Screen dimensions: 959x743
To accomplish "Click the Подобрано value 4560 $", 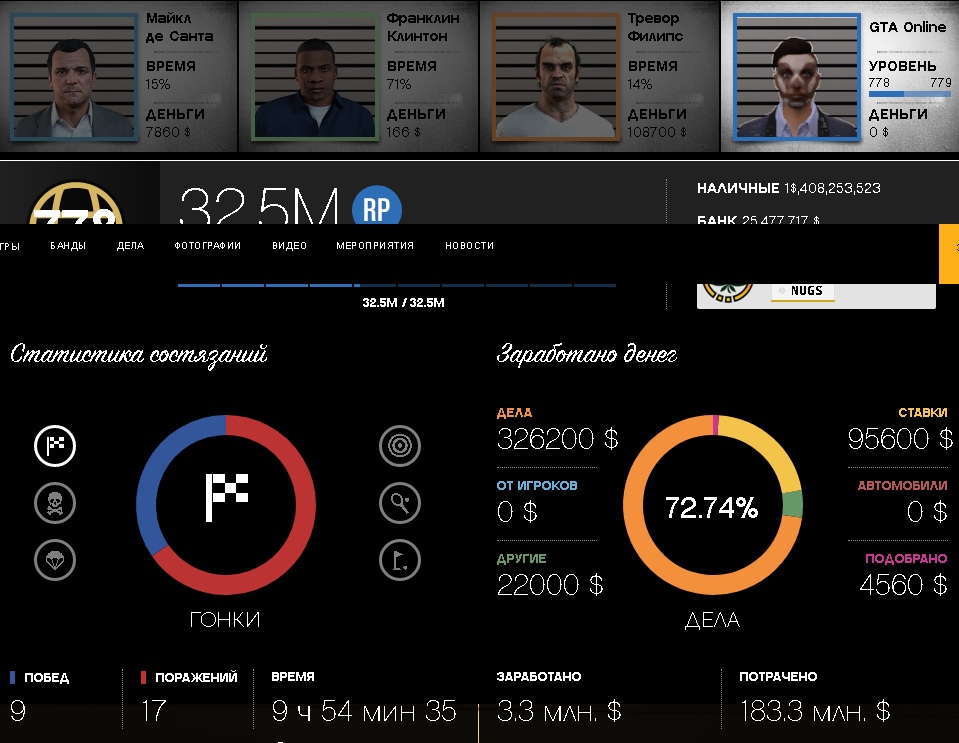I will (x=903, y=585).
